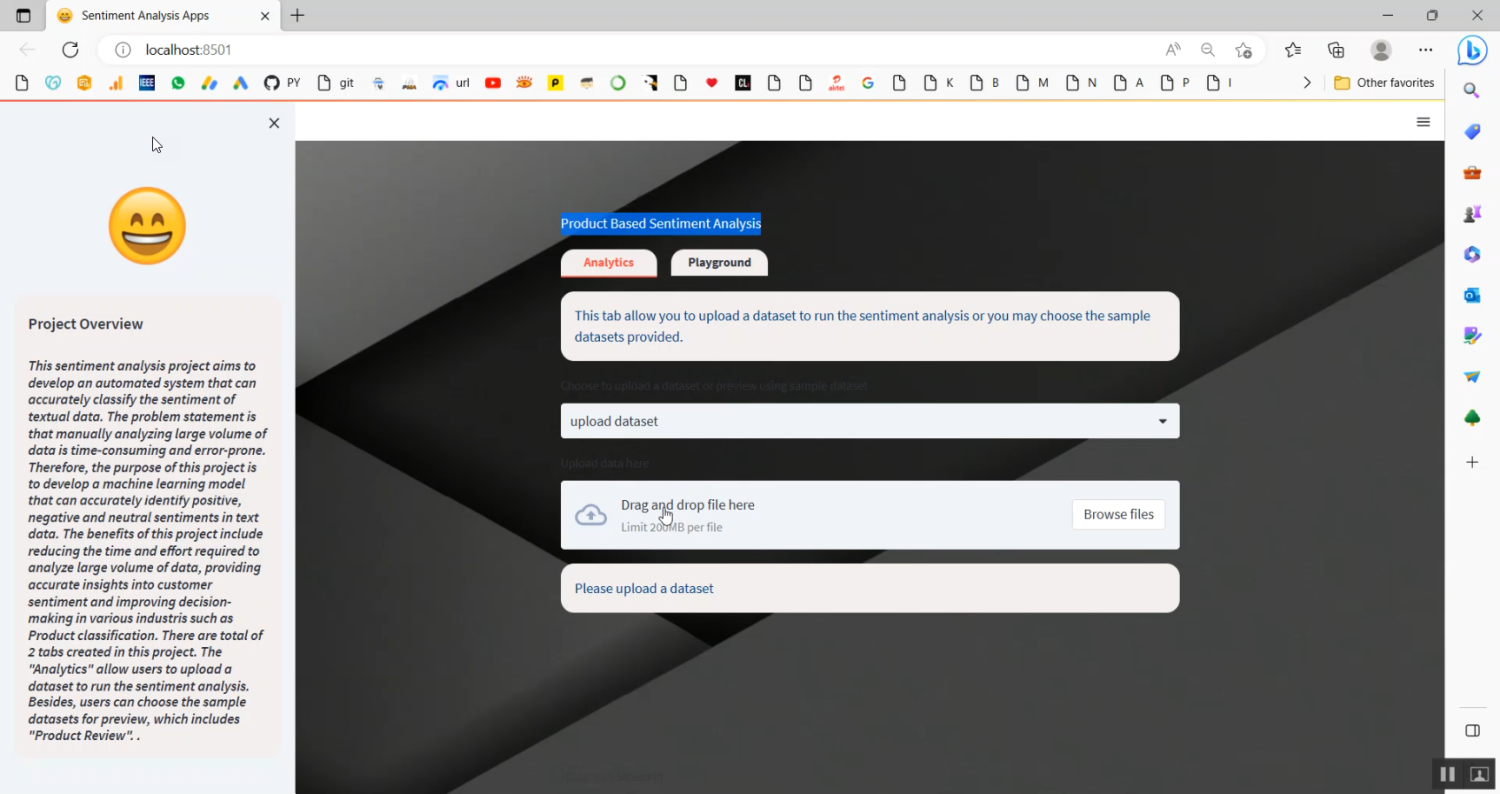This screenshot has height=794, width=1500.
Task: Click the Browse files button
Action: click(x=1118, y=514)
